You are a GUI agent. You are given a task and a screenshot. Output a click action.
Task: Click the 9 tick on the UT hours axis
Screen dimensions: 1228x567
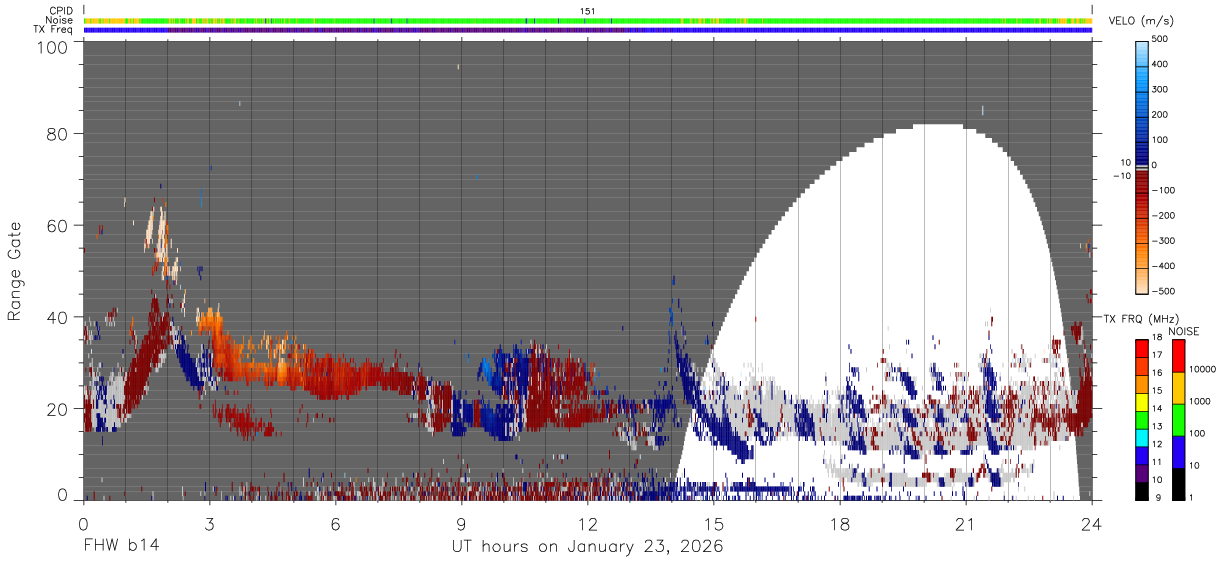[462, 524]
